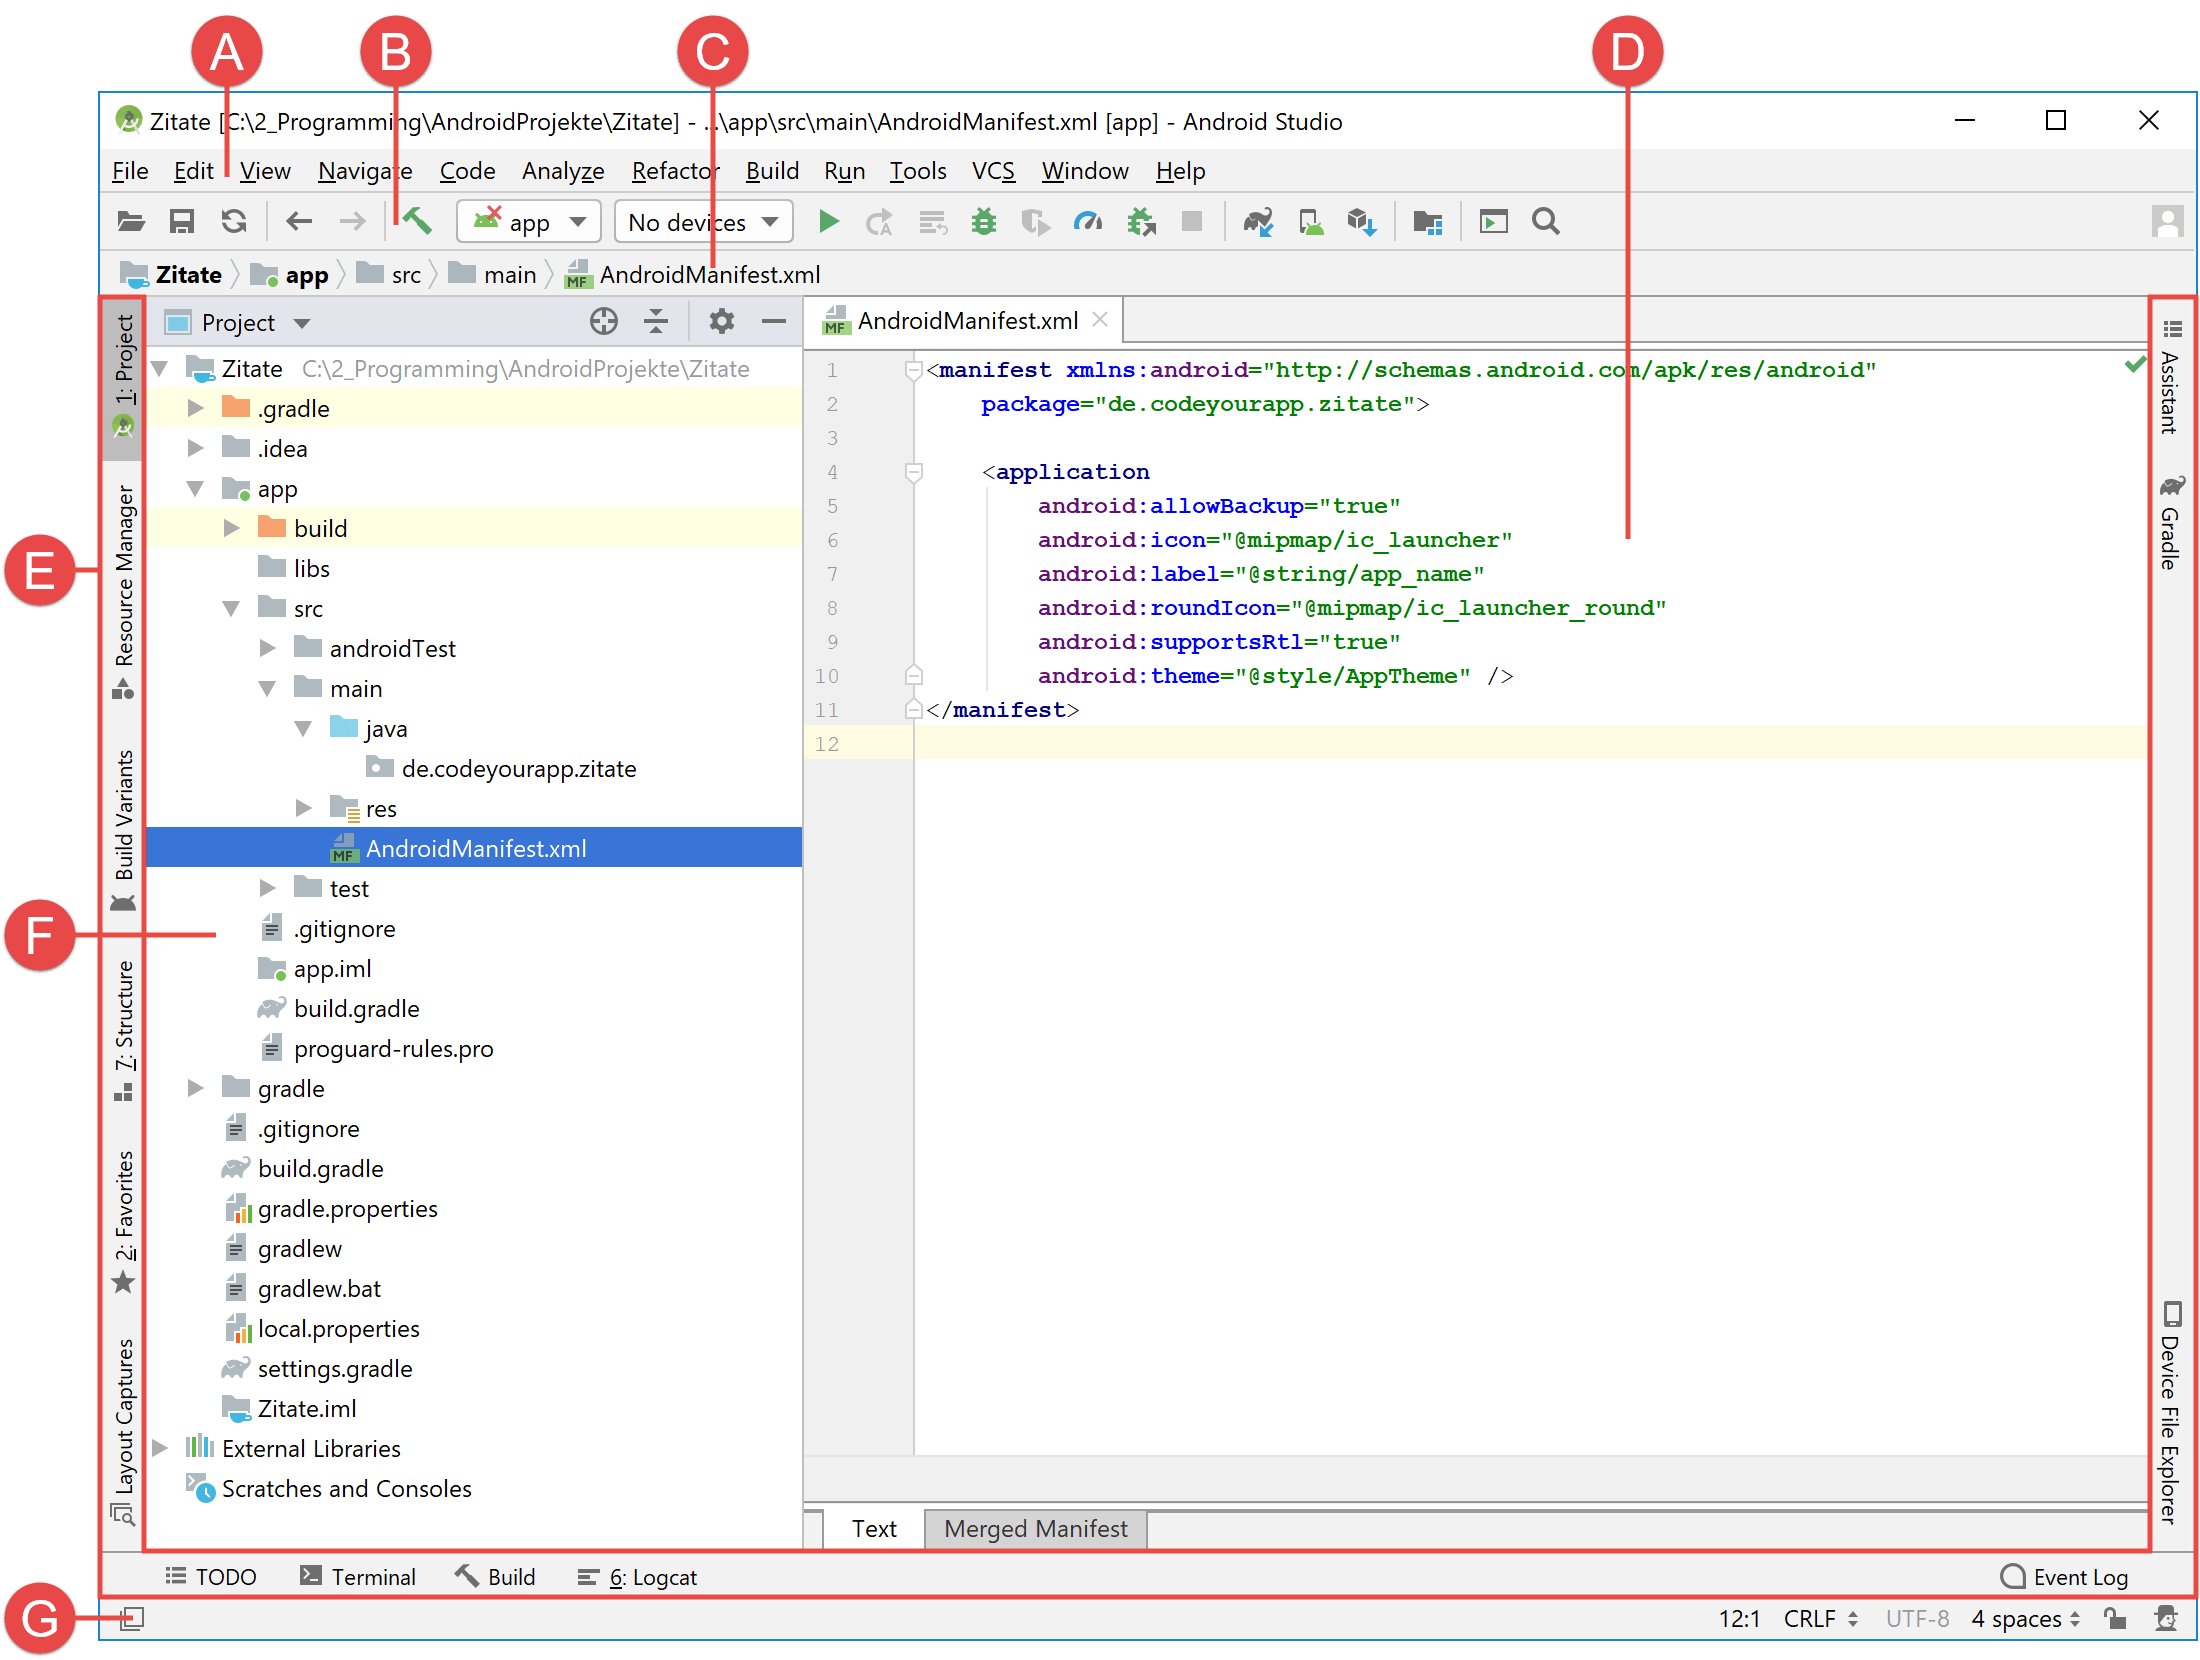The image size is (2200, 1660).
Task: Click the Make Project hammer icon
Action: [x=417, y=222]
